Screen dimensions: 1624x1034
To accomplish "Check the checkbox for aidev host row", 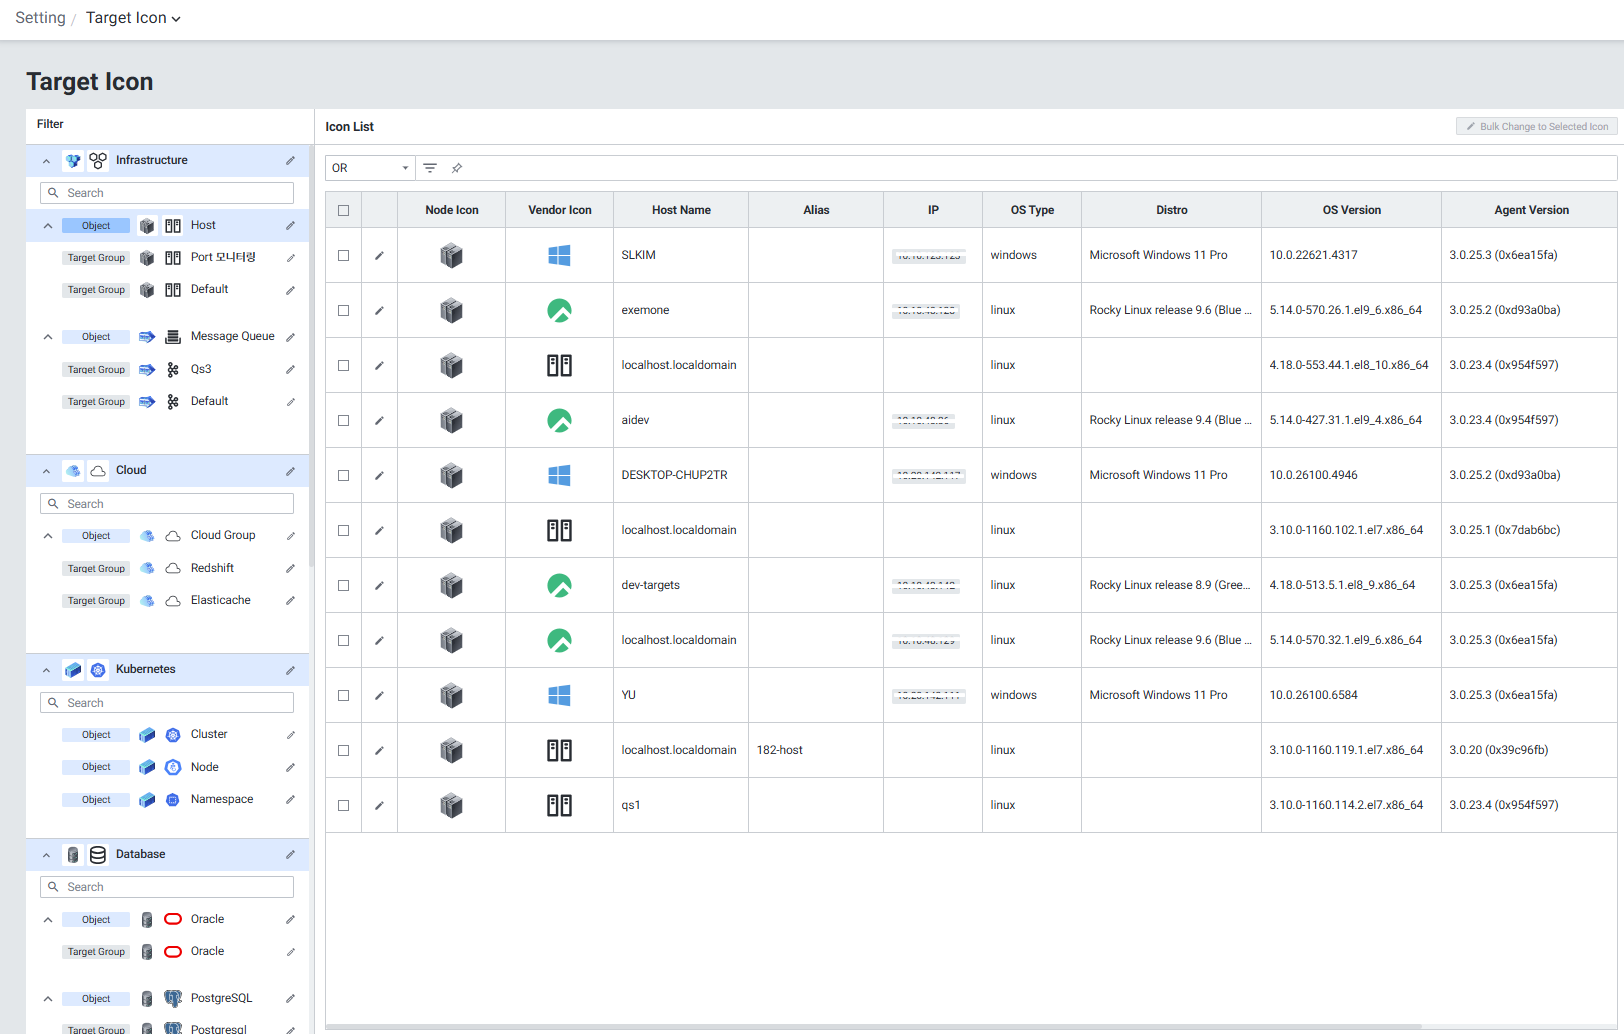I will click(x=344, y=421).
